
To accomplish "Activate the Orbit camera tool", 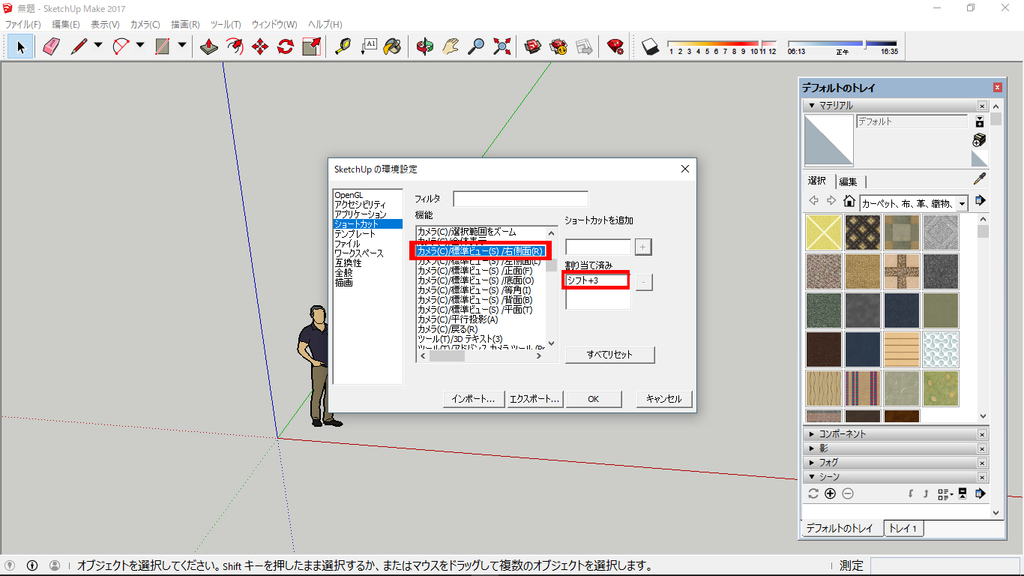I will pos(424,47).
